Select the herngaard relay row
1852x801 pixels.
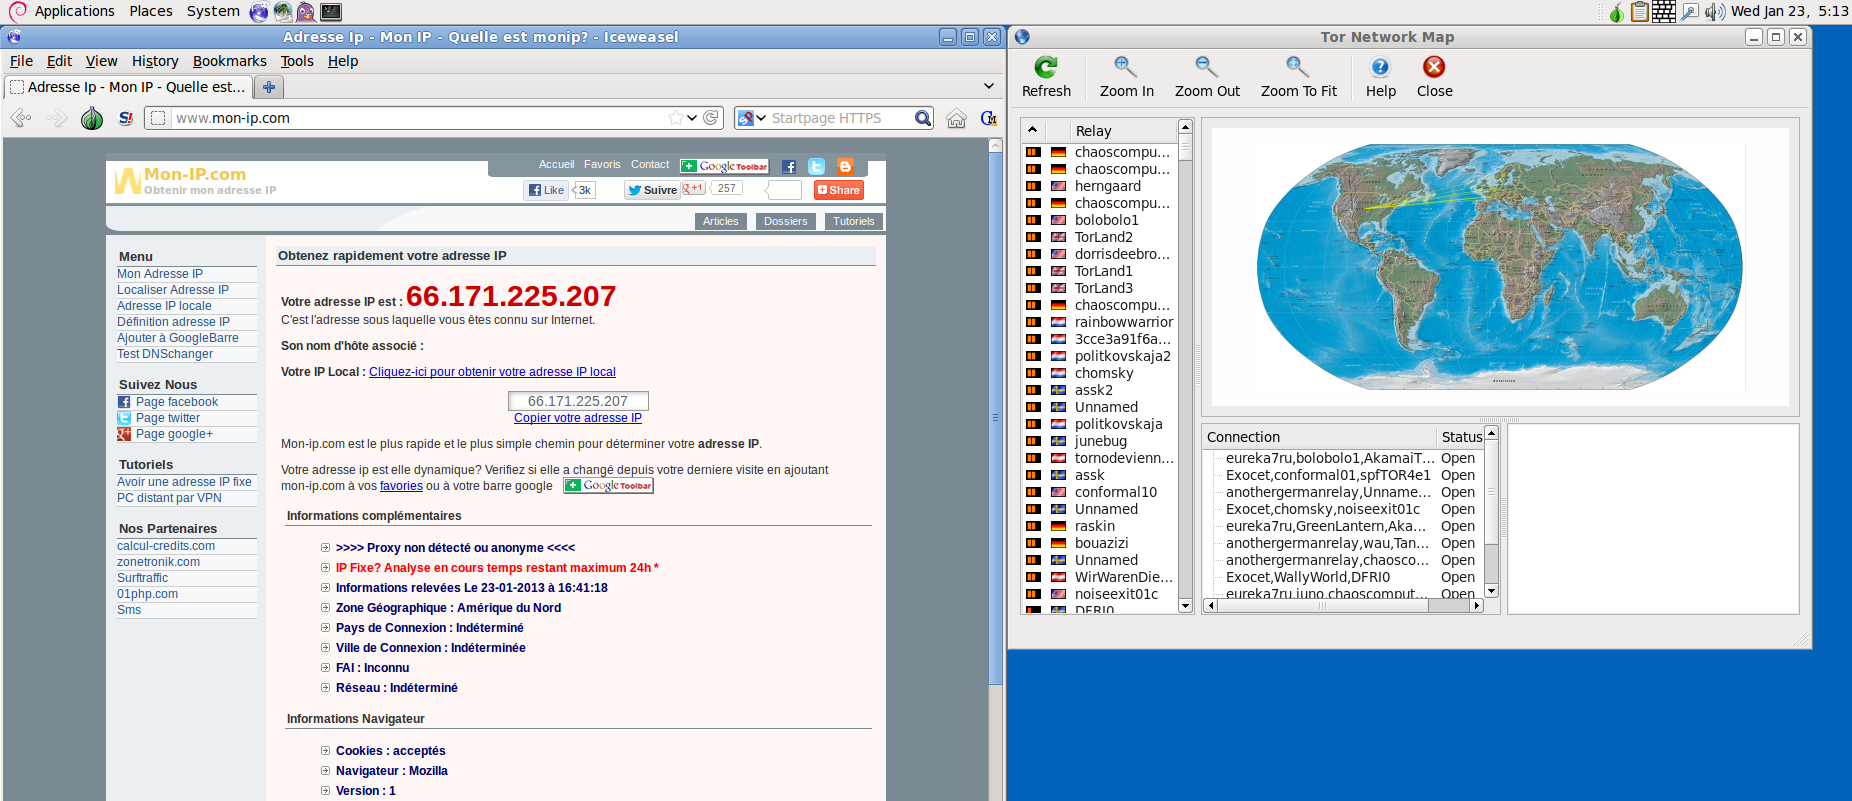[x=1100, y=186]
